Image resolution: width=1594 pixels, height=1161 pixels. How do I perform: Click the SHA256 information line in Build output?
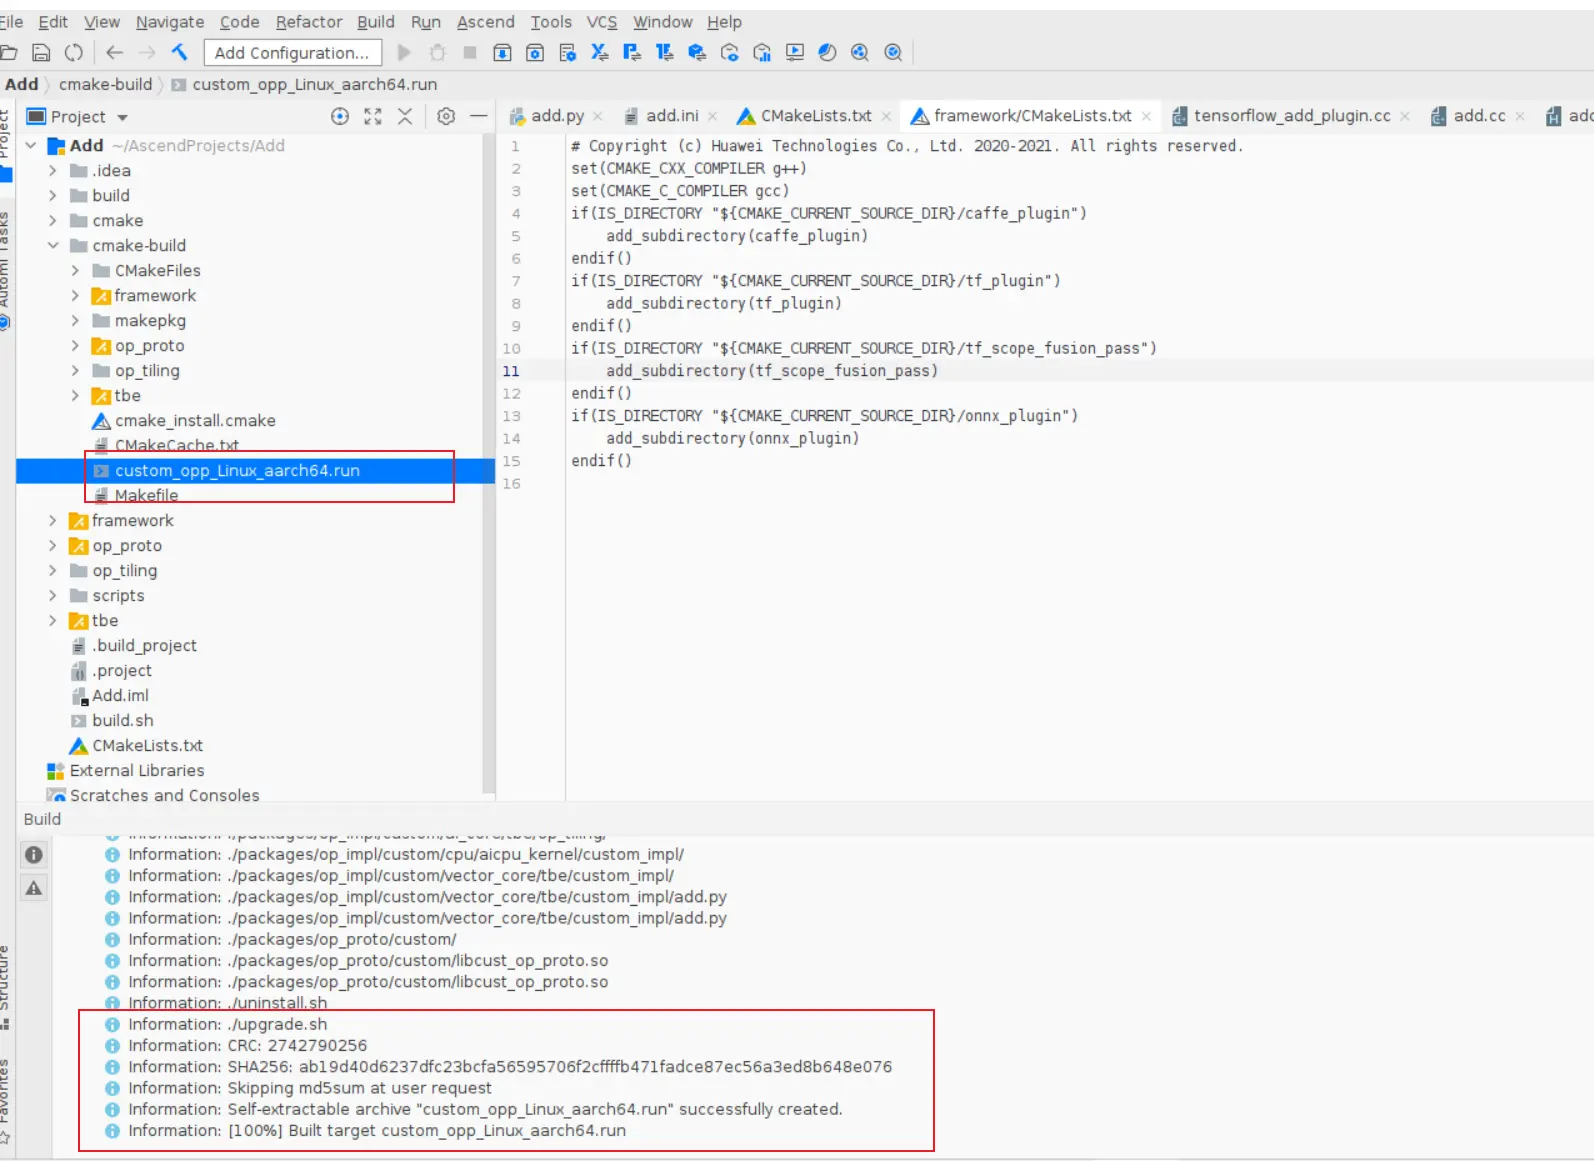(x=510, y=1067)
